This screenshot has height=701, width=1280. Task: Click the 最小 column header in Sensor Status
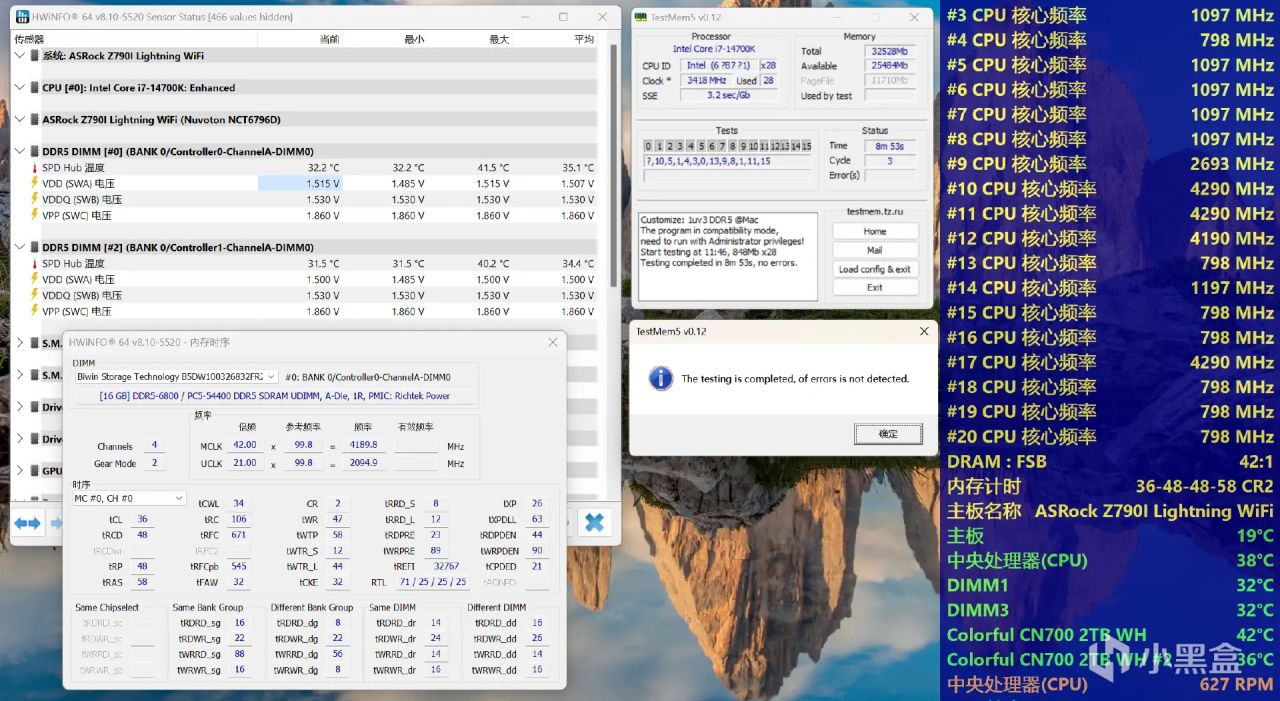(x=414, y=39)
